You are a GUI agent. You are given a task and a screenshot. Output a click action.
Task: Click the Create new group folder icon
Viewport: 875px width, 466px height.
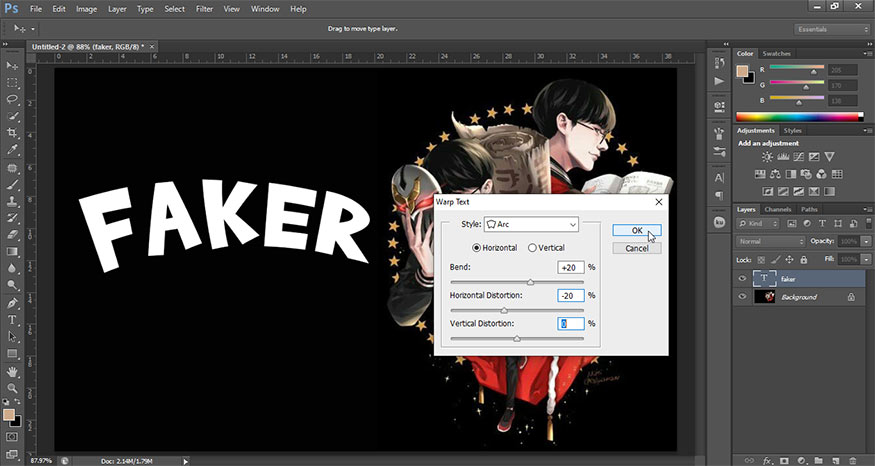point(818,461)
